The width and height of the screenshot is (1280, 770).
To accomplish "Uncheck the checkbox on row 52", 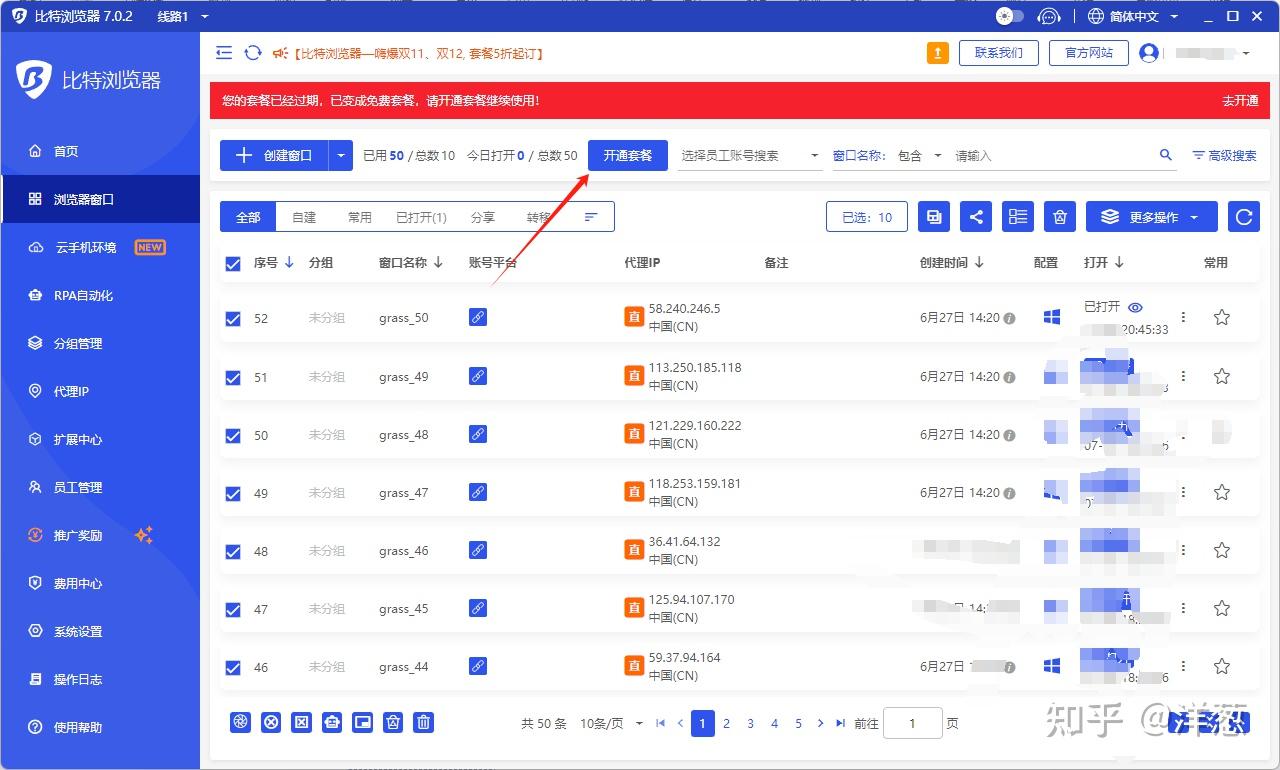I will (x=233, y=318).
